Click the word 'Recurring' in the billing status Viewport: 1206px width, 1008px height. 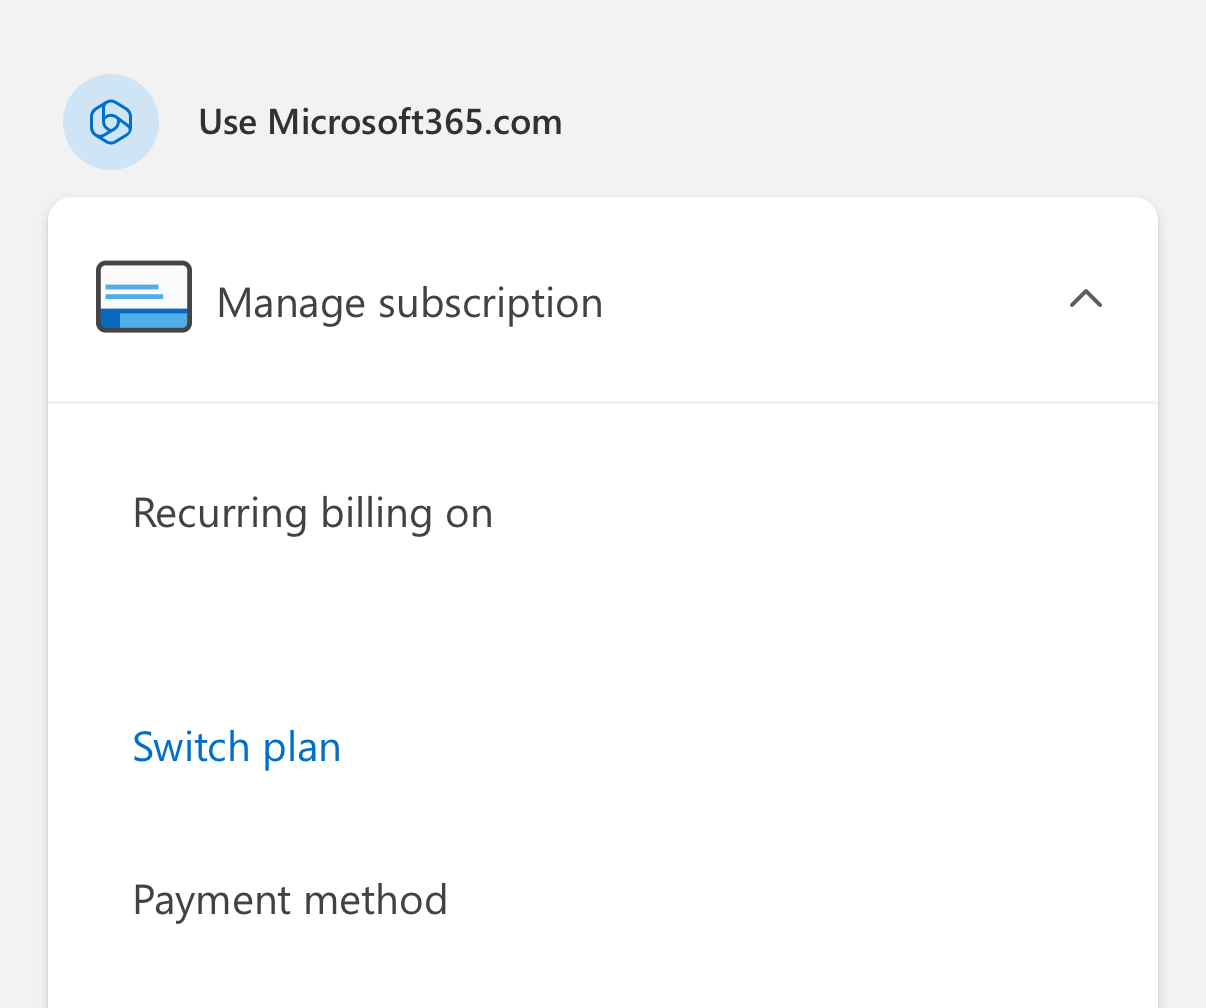coord(220,513)
